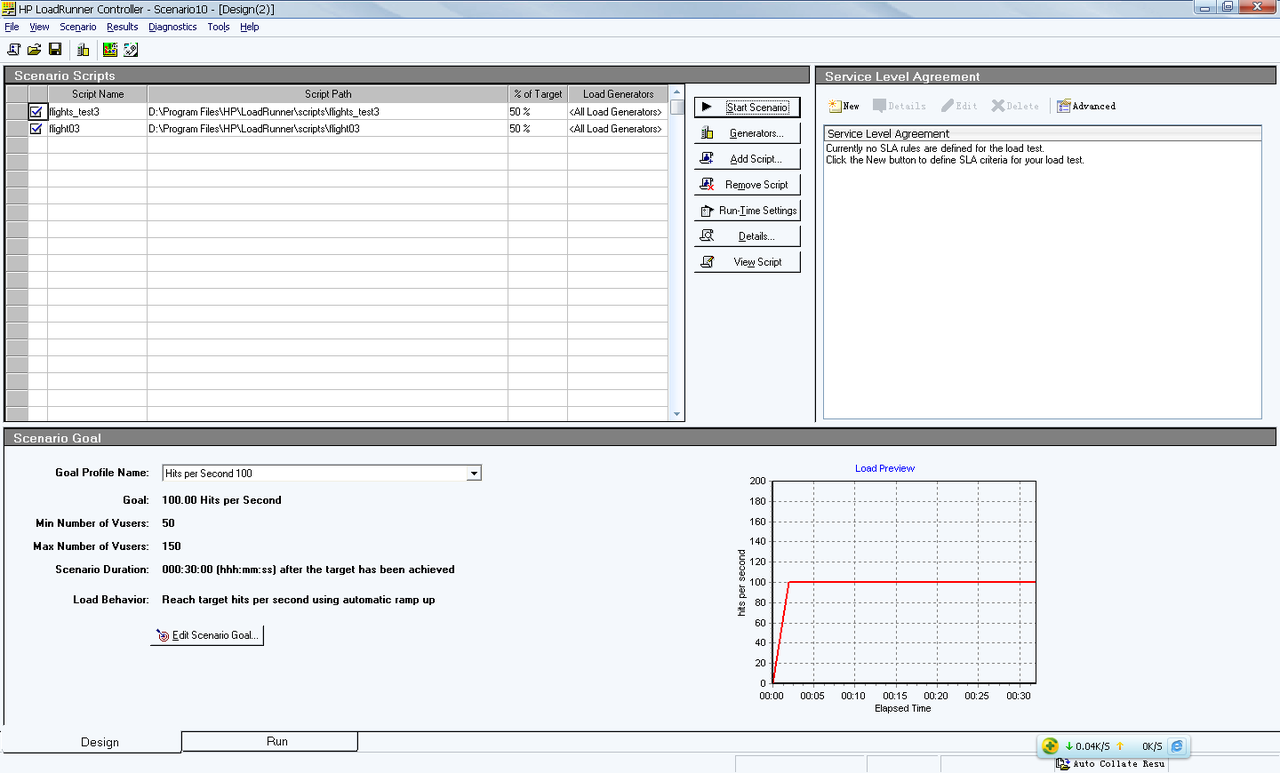This screenshot has width=1280, height=773.
Task: Click the 360 security floating widget icon
Action: point(1050,746)
